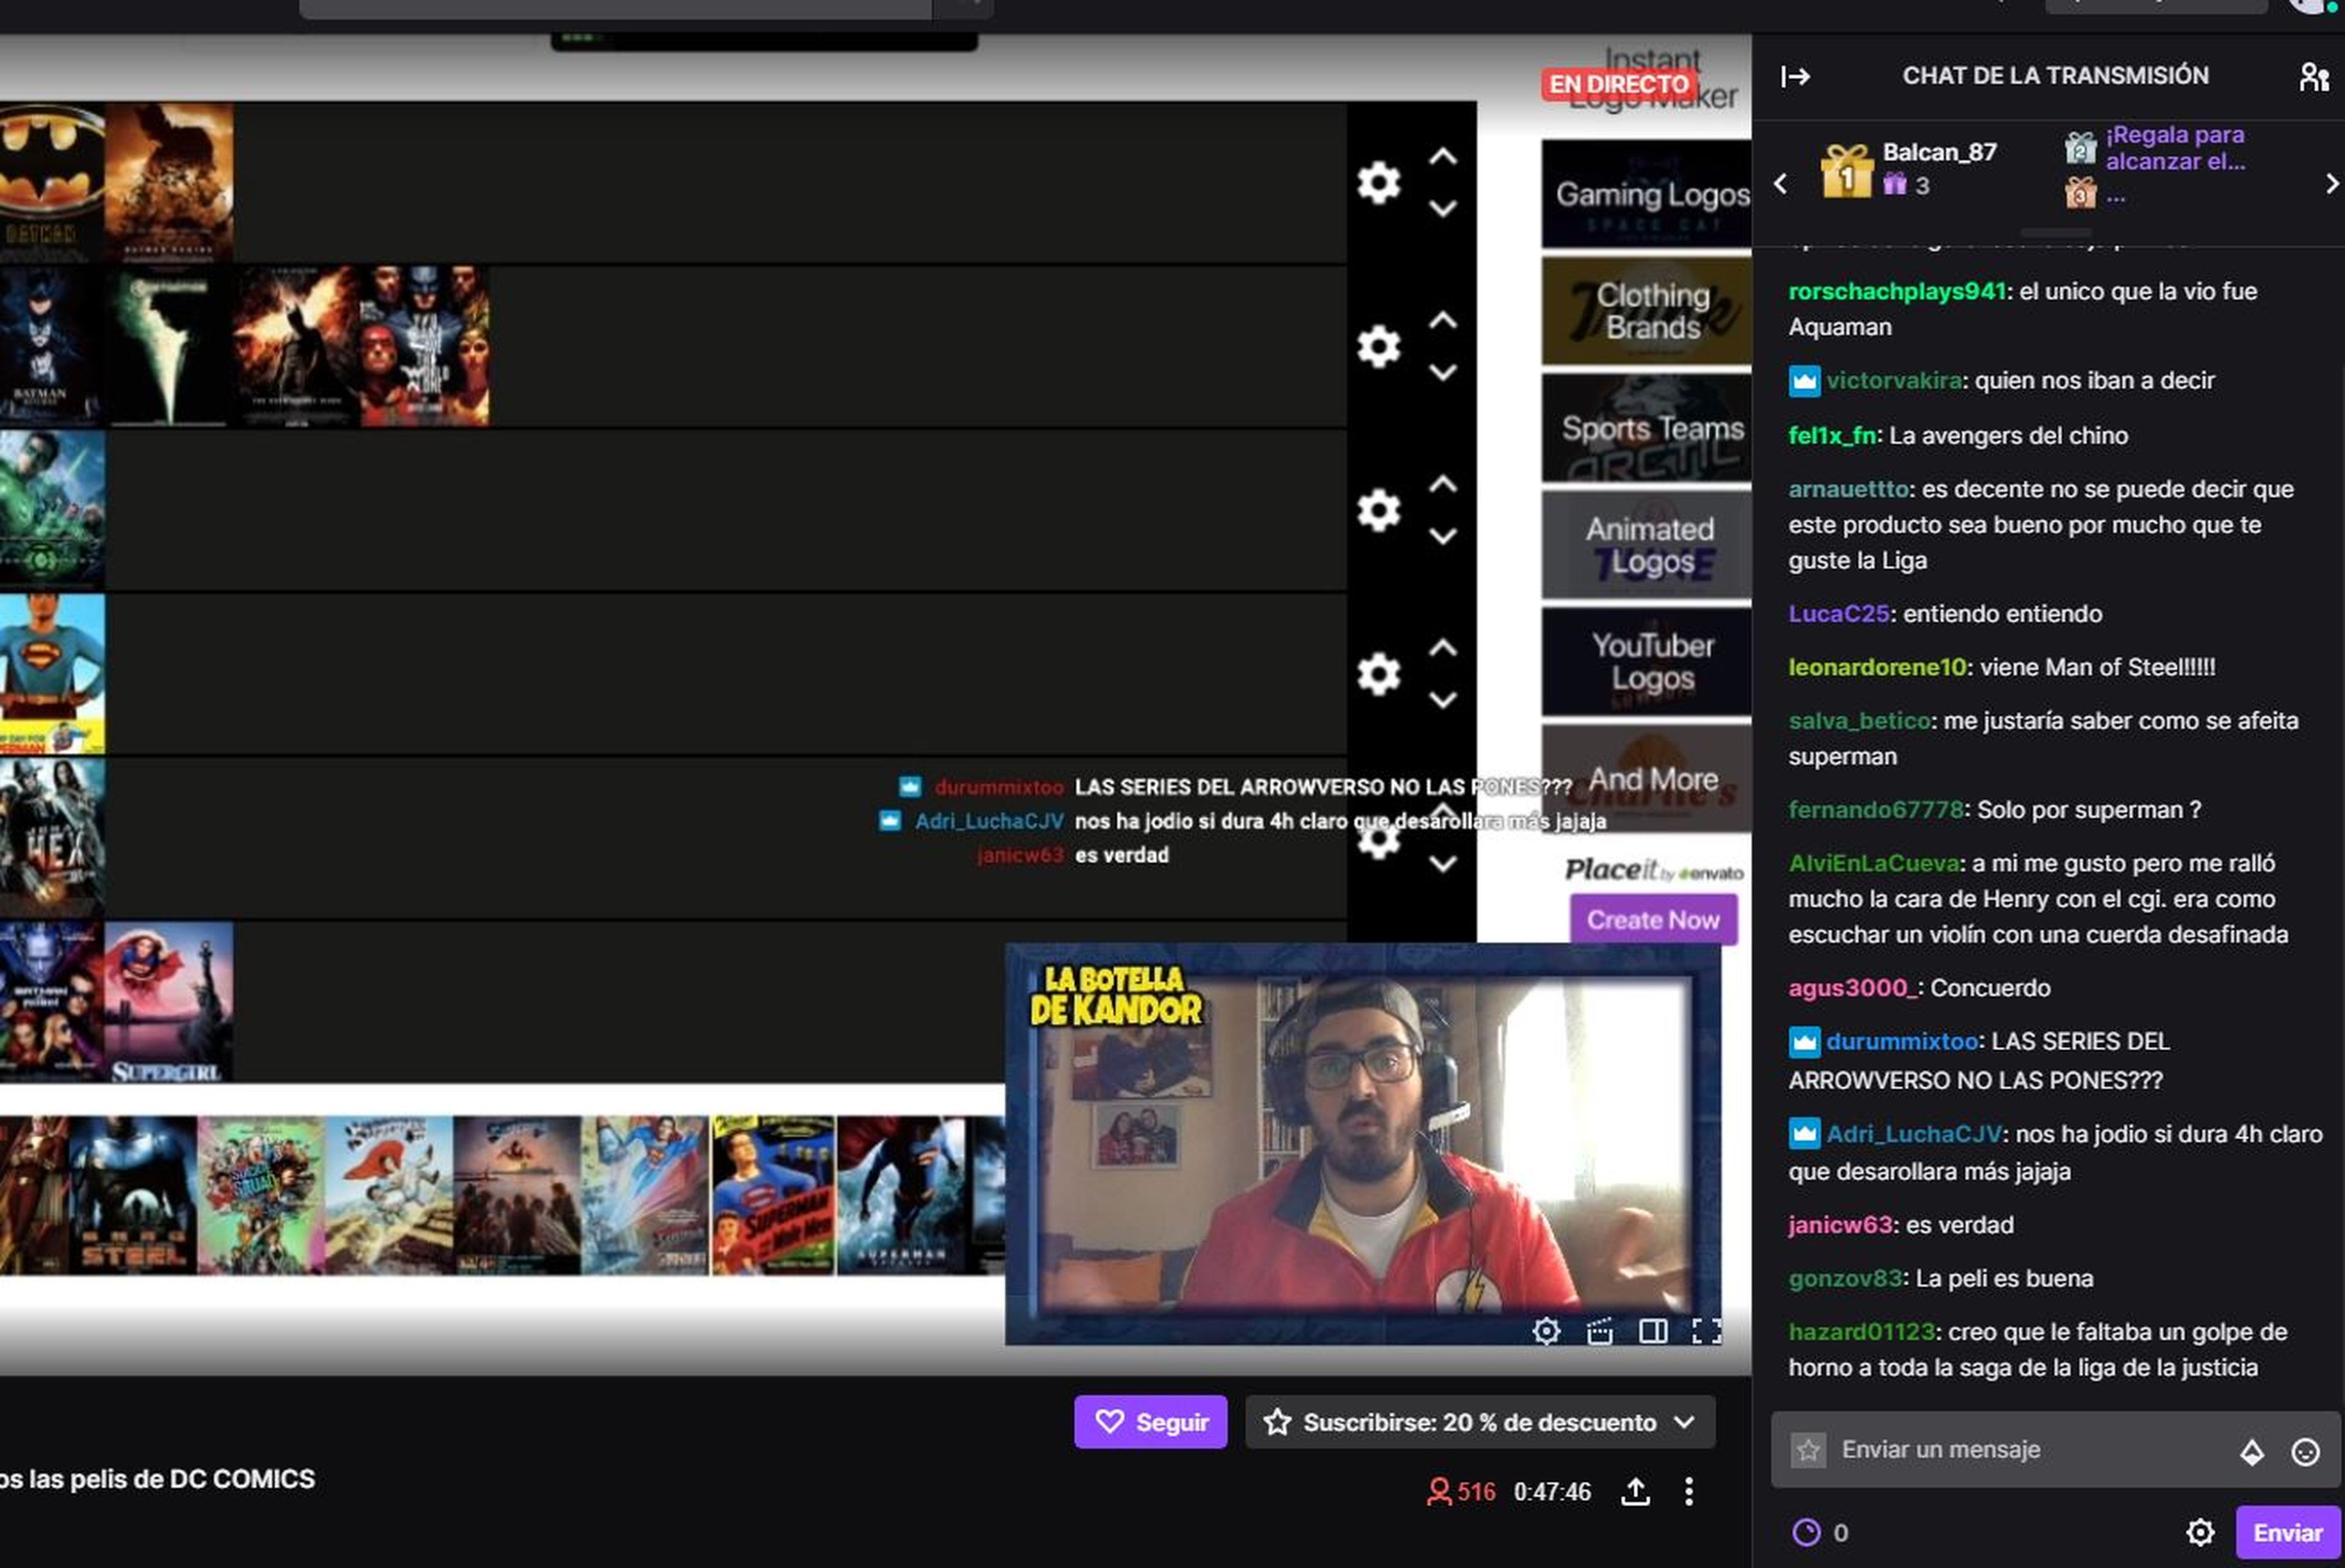Open Bits cheer icon in chat box
2345x1568 pixels.
click(2251, 1451)
